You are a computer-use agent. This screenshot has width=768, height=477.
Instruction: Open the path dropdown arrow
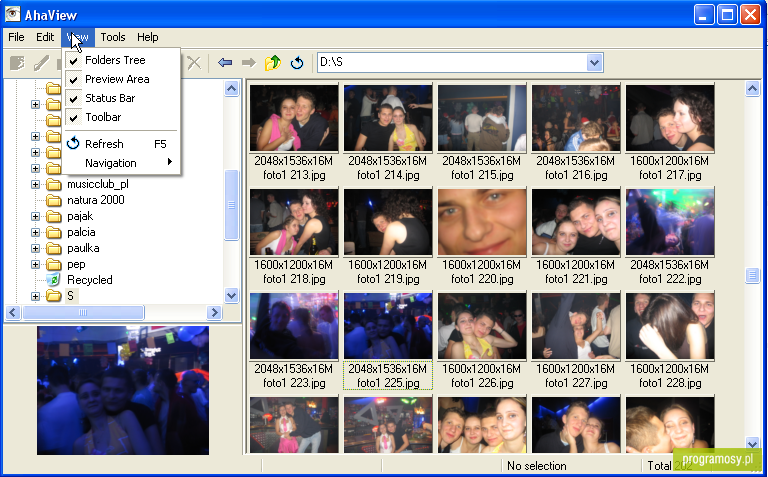(594, 63)
